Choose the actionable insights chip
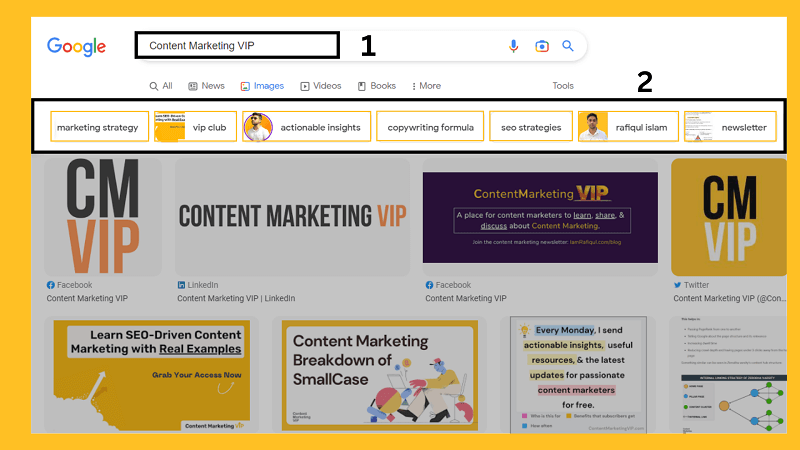 [307, 127]
